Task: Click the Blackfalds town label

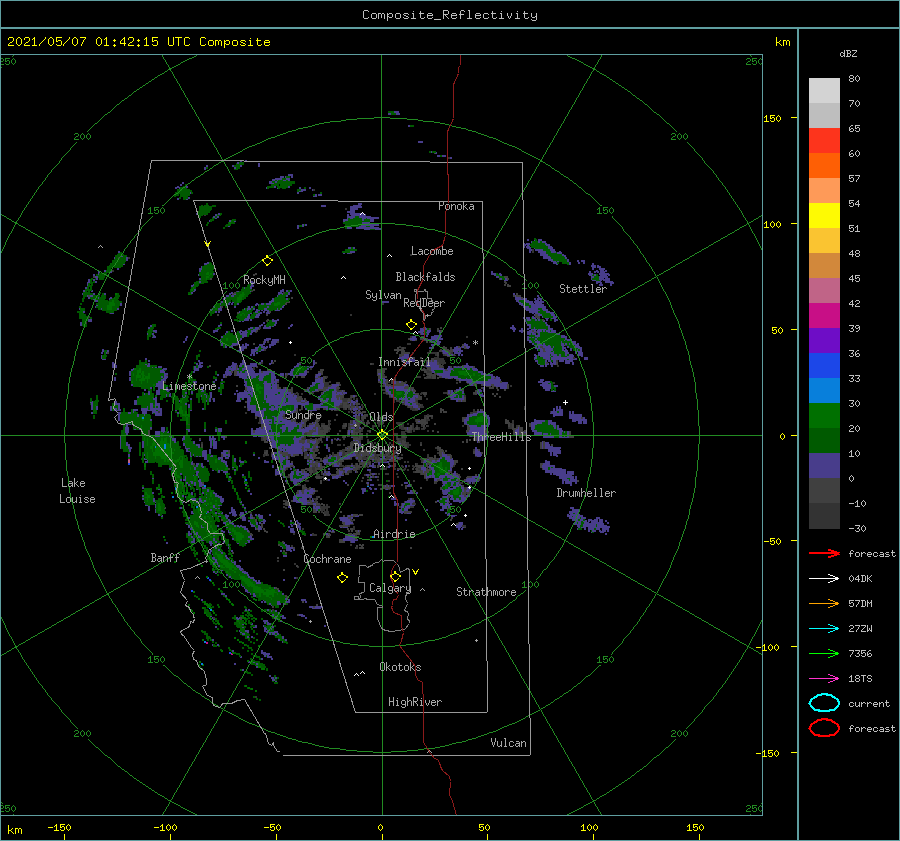Action: pos(425,277)
